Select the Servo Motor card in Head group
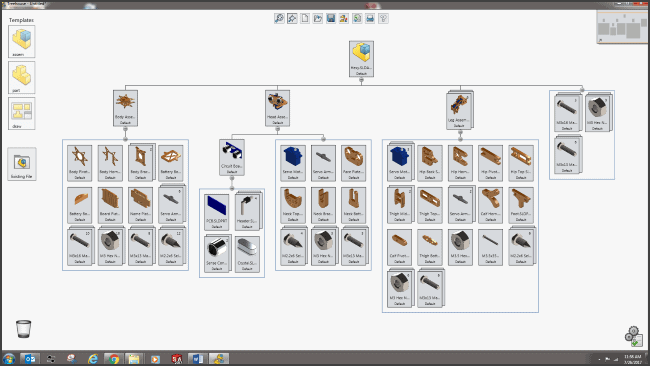Viewport: 650px width, 366px height. [x=293, y=163]
